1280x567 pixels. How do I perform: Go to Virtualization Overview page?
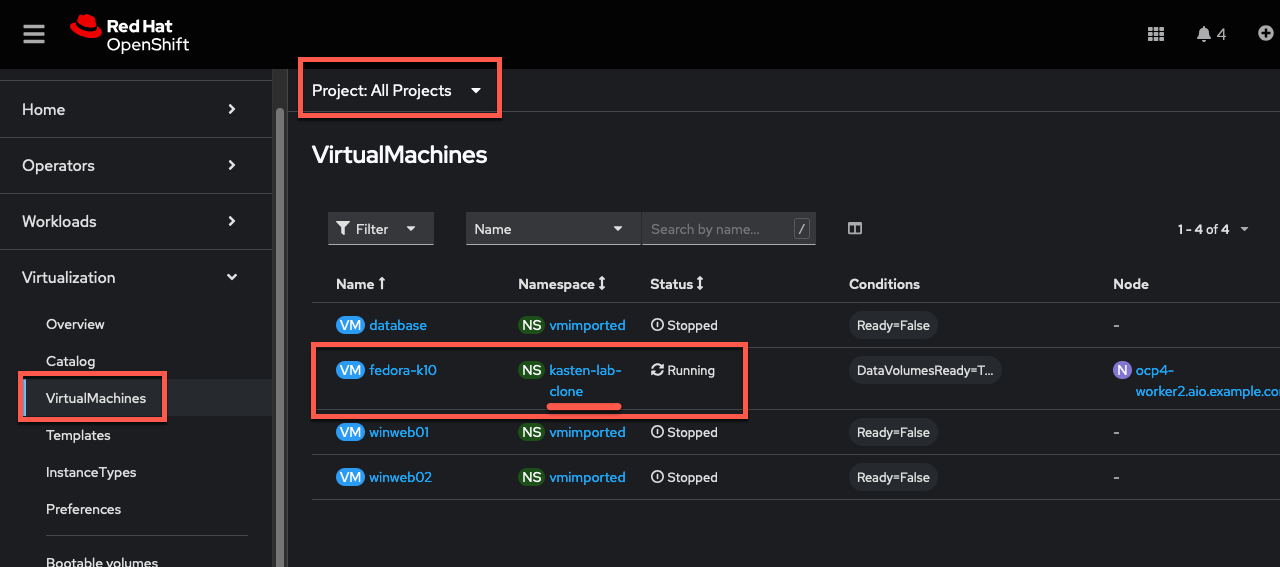[x=75, y=324]
